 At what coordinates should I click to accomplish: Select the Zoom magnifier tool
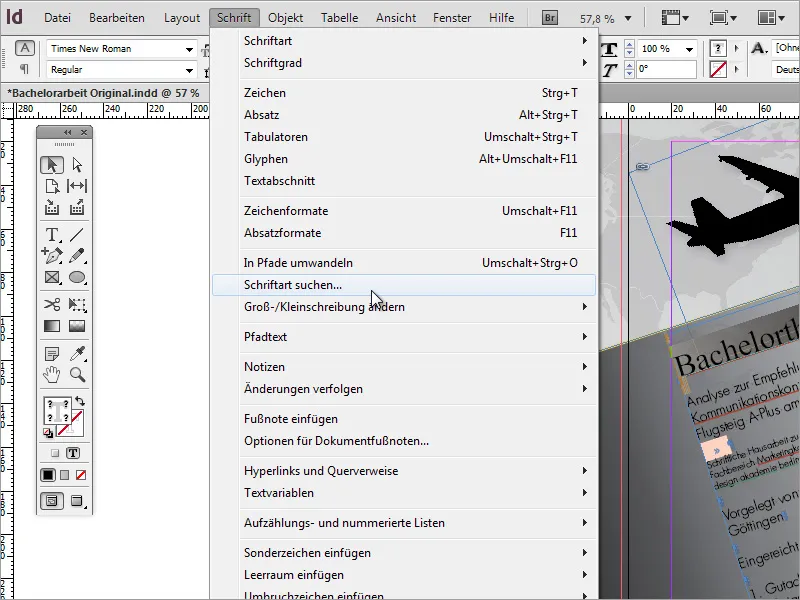tap(77, 375)
